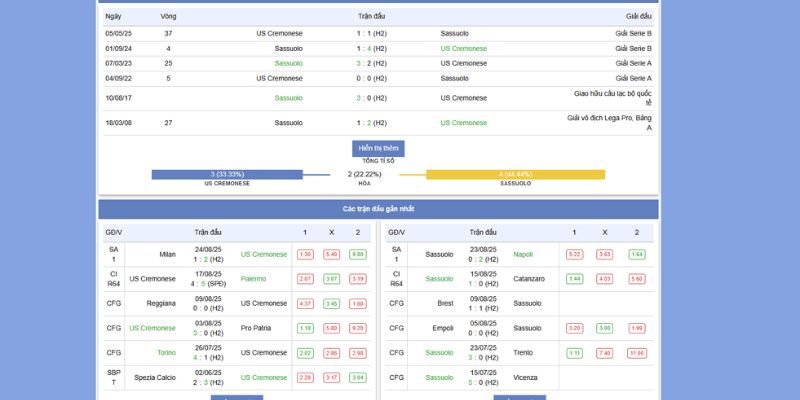Image resolution: width=800 pixels, height=400 pixels.
Task: Click the 3.00 draw odds, Empoli match
Action: [x=605, y=328]
